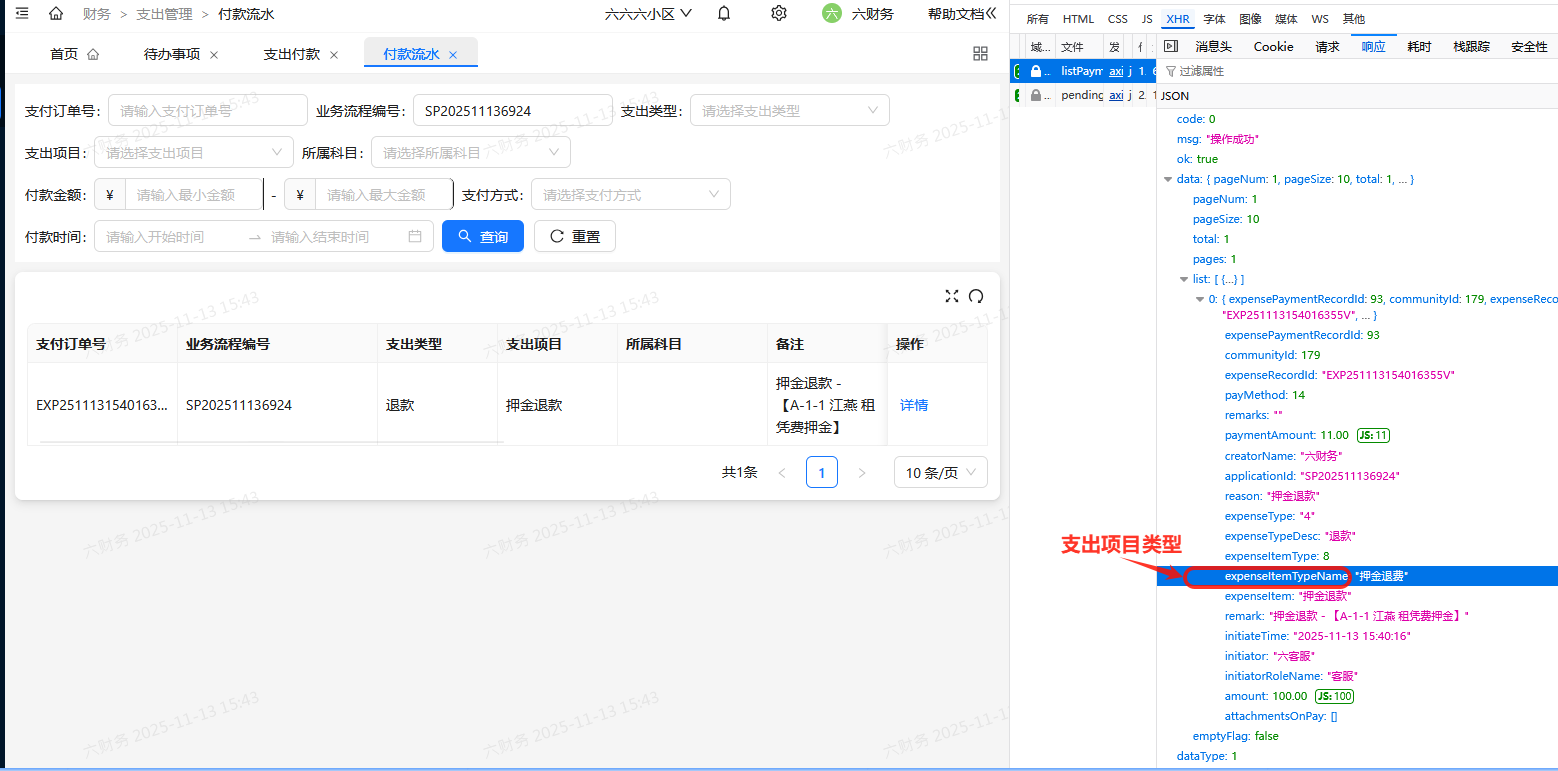Open the calendar icon in 付款时间 field
Viewport: 1558px width, 771px height.
click(415, 236)
